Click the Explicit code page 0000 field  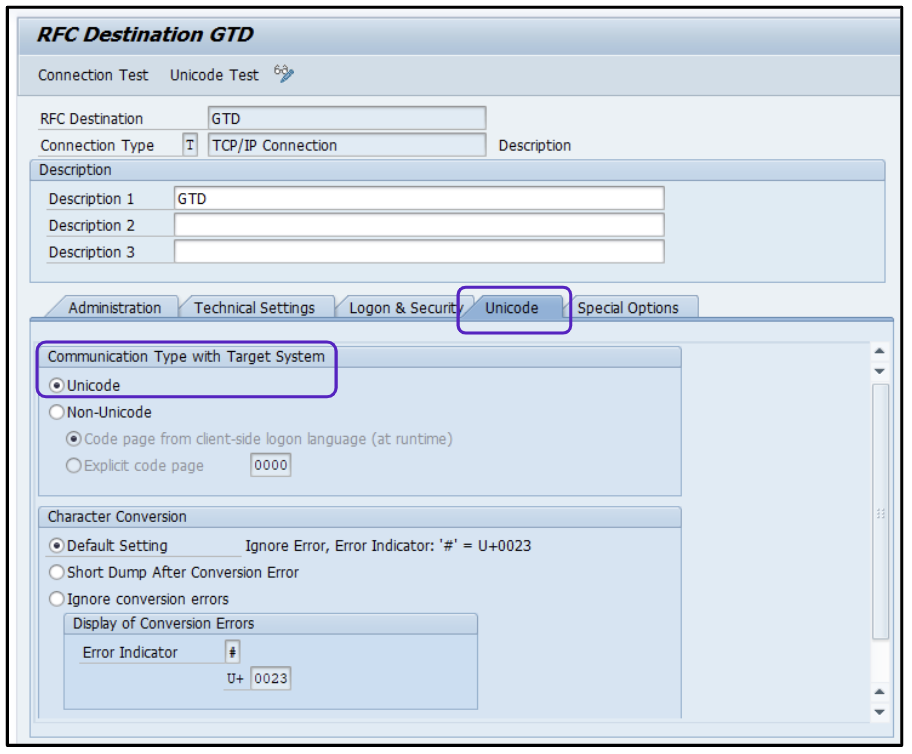click(x=270, y=466)
